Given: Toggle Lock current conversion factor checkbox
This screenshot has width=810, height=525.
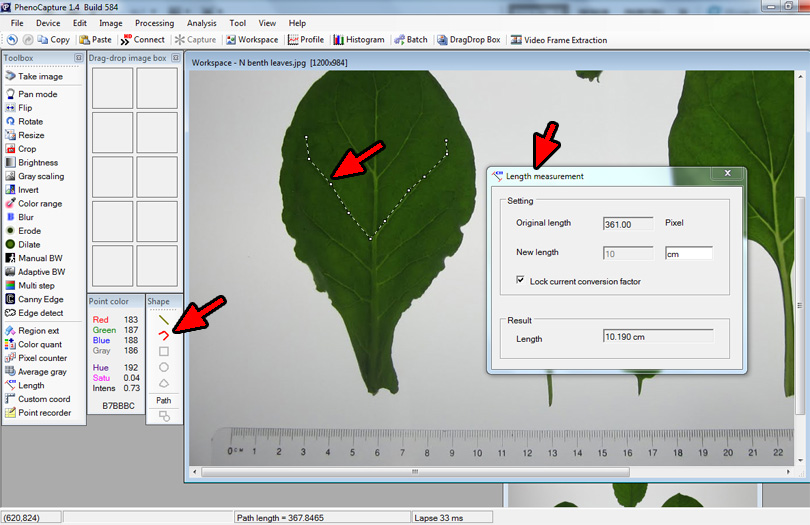Looking at the screenshot, I should coord(521,281).
